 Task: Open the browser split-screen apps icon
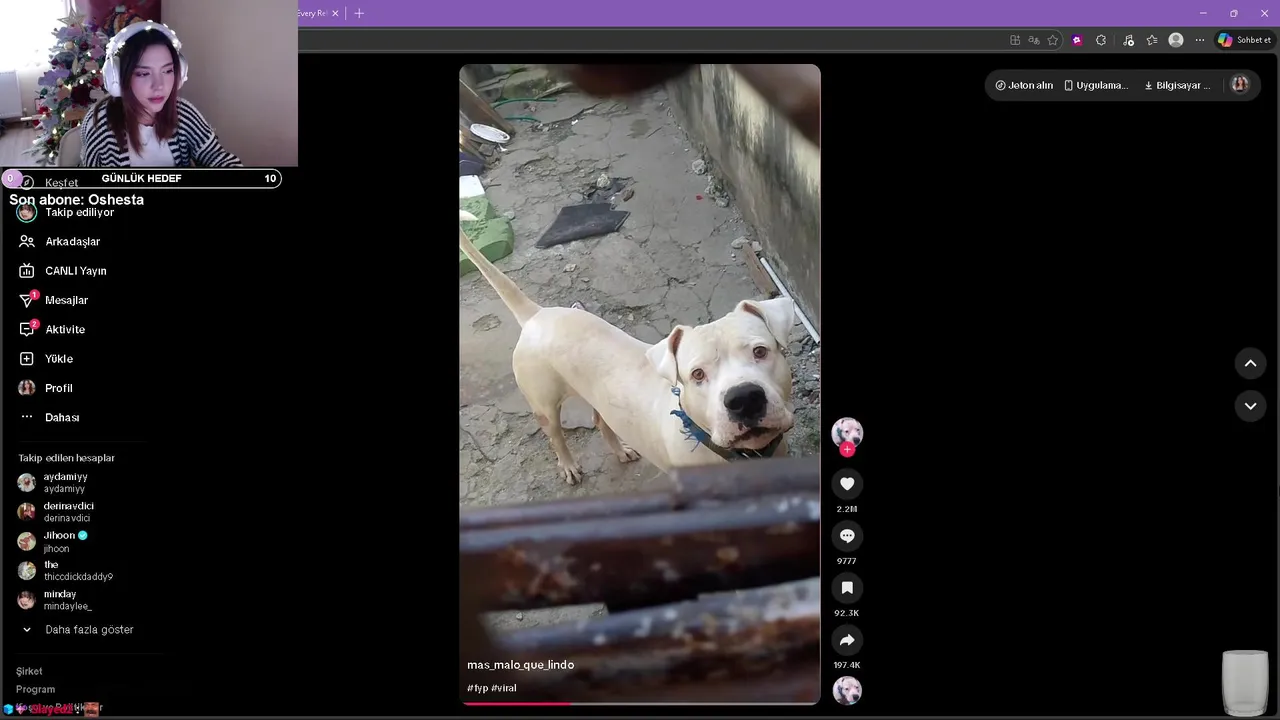tap(1015, 40)
